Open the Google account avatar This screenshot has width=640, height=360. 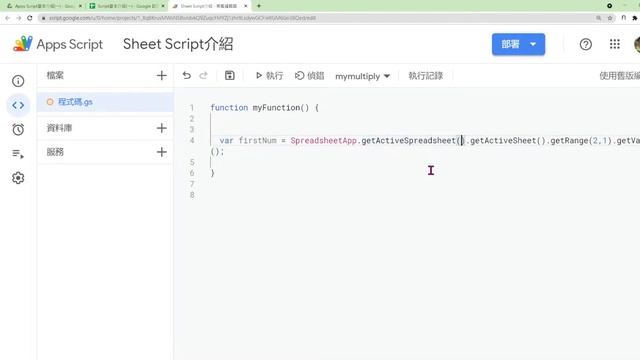point(637,44)
